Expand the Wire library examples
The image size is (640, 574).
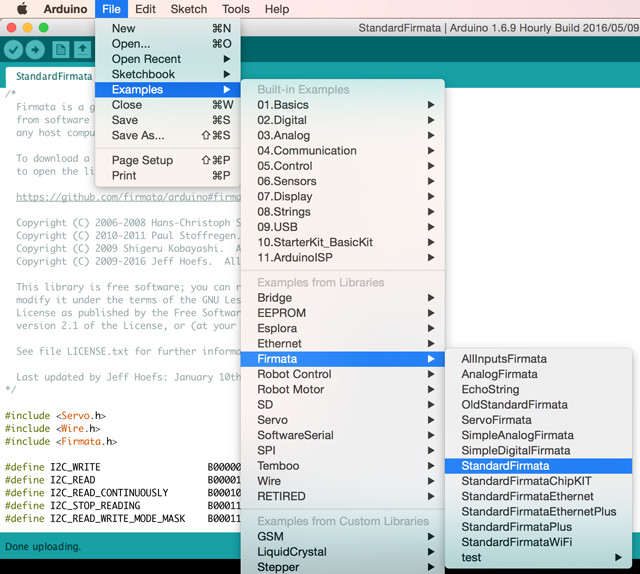[x=343, y=481]
